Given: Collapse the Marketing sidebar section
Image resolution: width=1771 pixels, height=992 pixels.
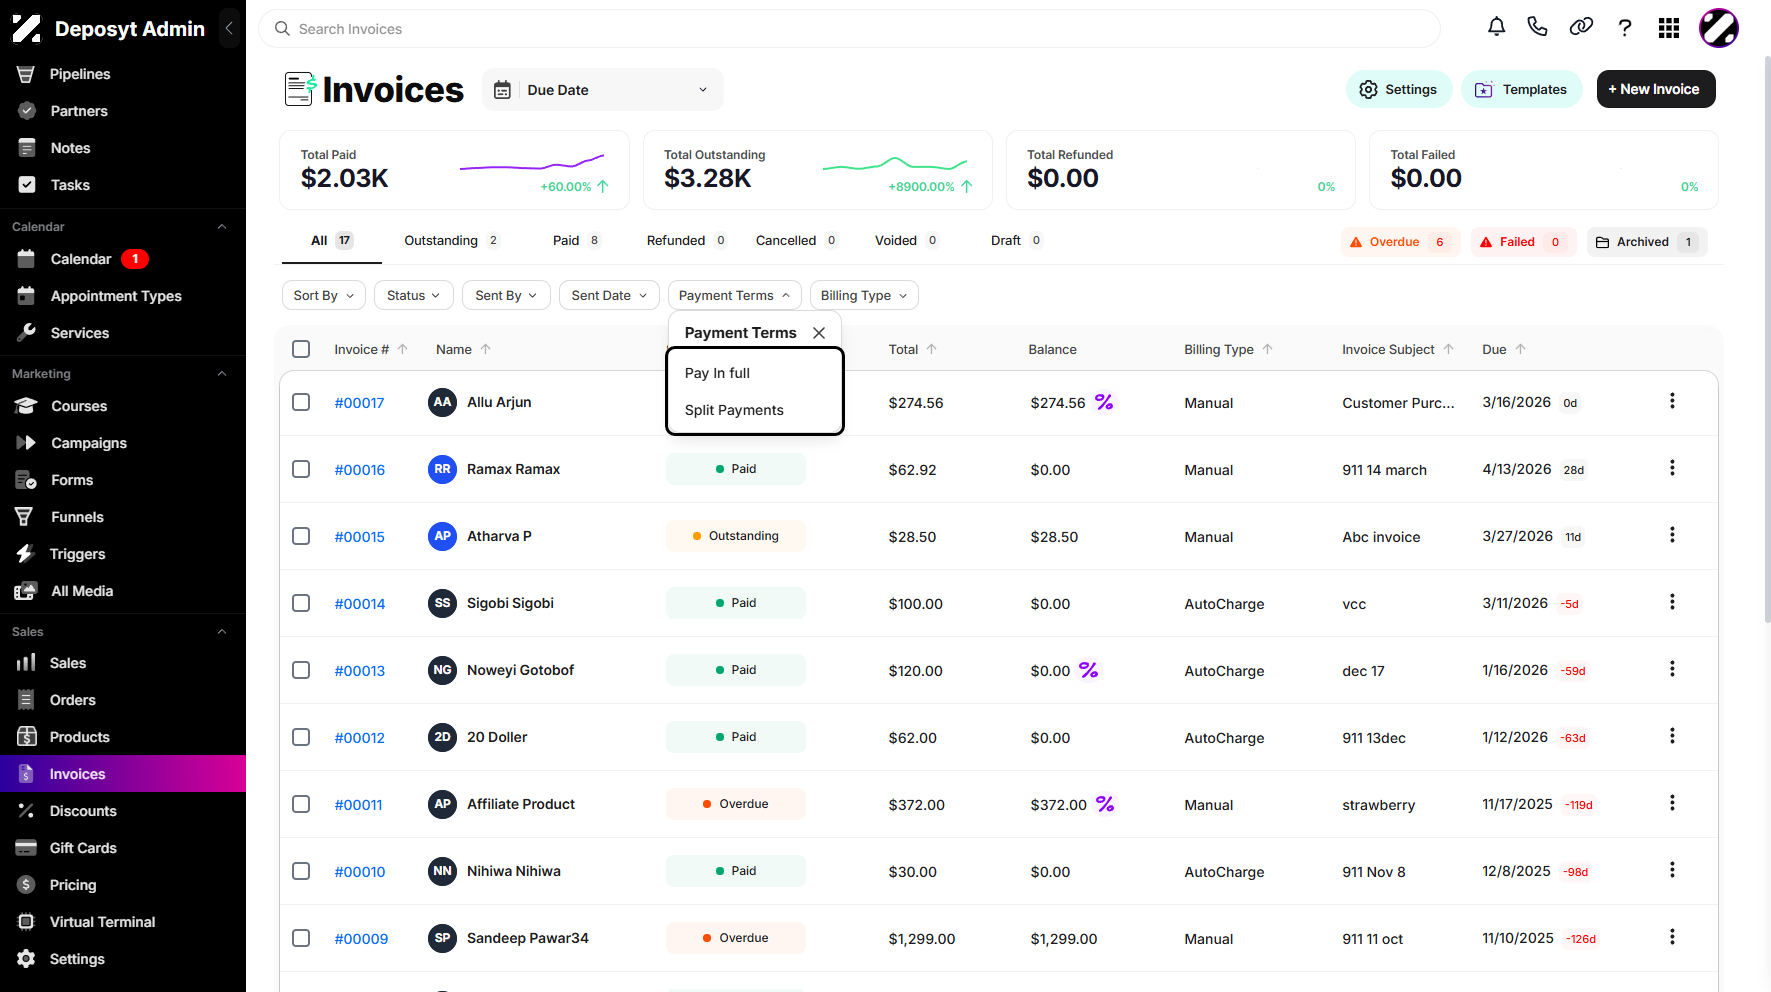Looking at the screenshot, I should 222,374.
